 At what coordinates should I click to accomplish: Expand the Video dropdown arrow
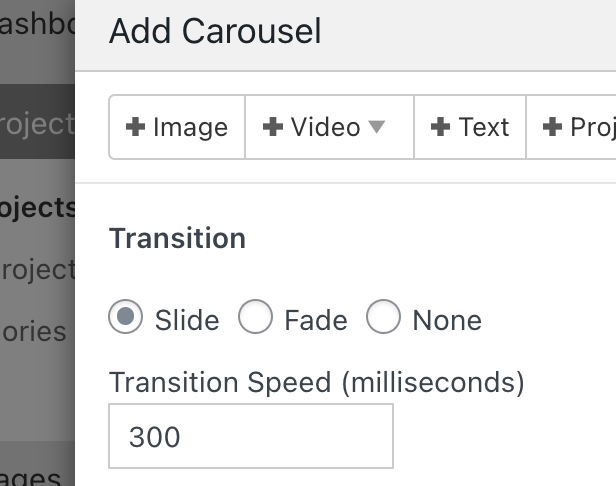click(377, 127)
